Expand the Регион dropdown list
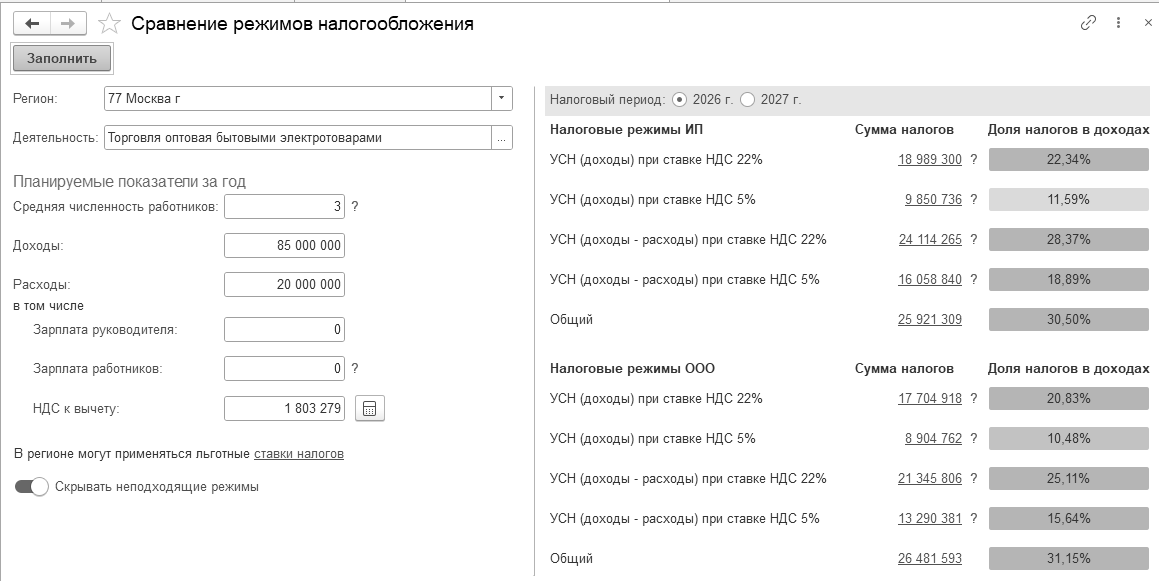Screen dimensions: 1159x581 pyautogui.click(x=501, y=98)
